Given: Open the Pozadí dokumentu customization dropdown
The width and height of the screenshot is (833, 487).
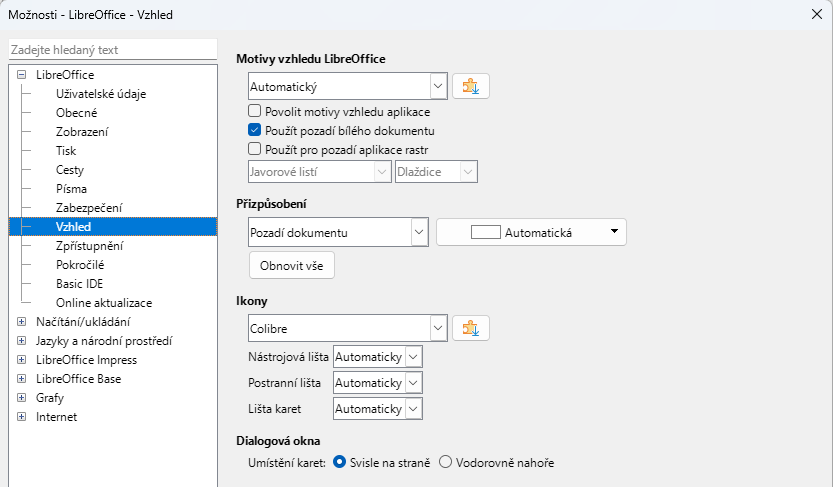Looking at the screenshot, I should 338,232.
